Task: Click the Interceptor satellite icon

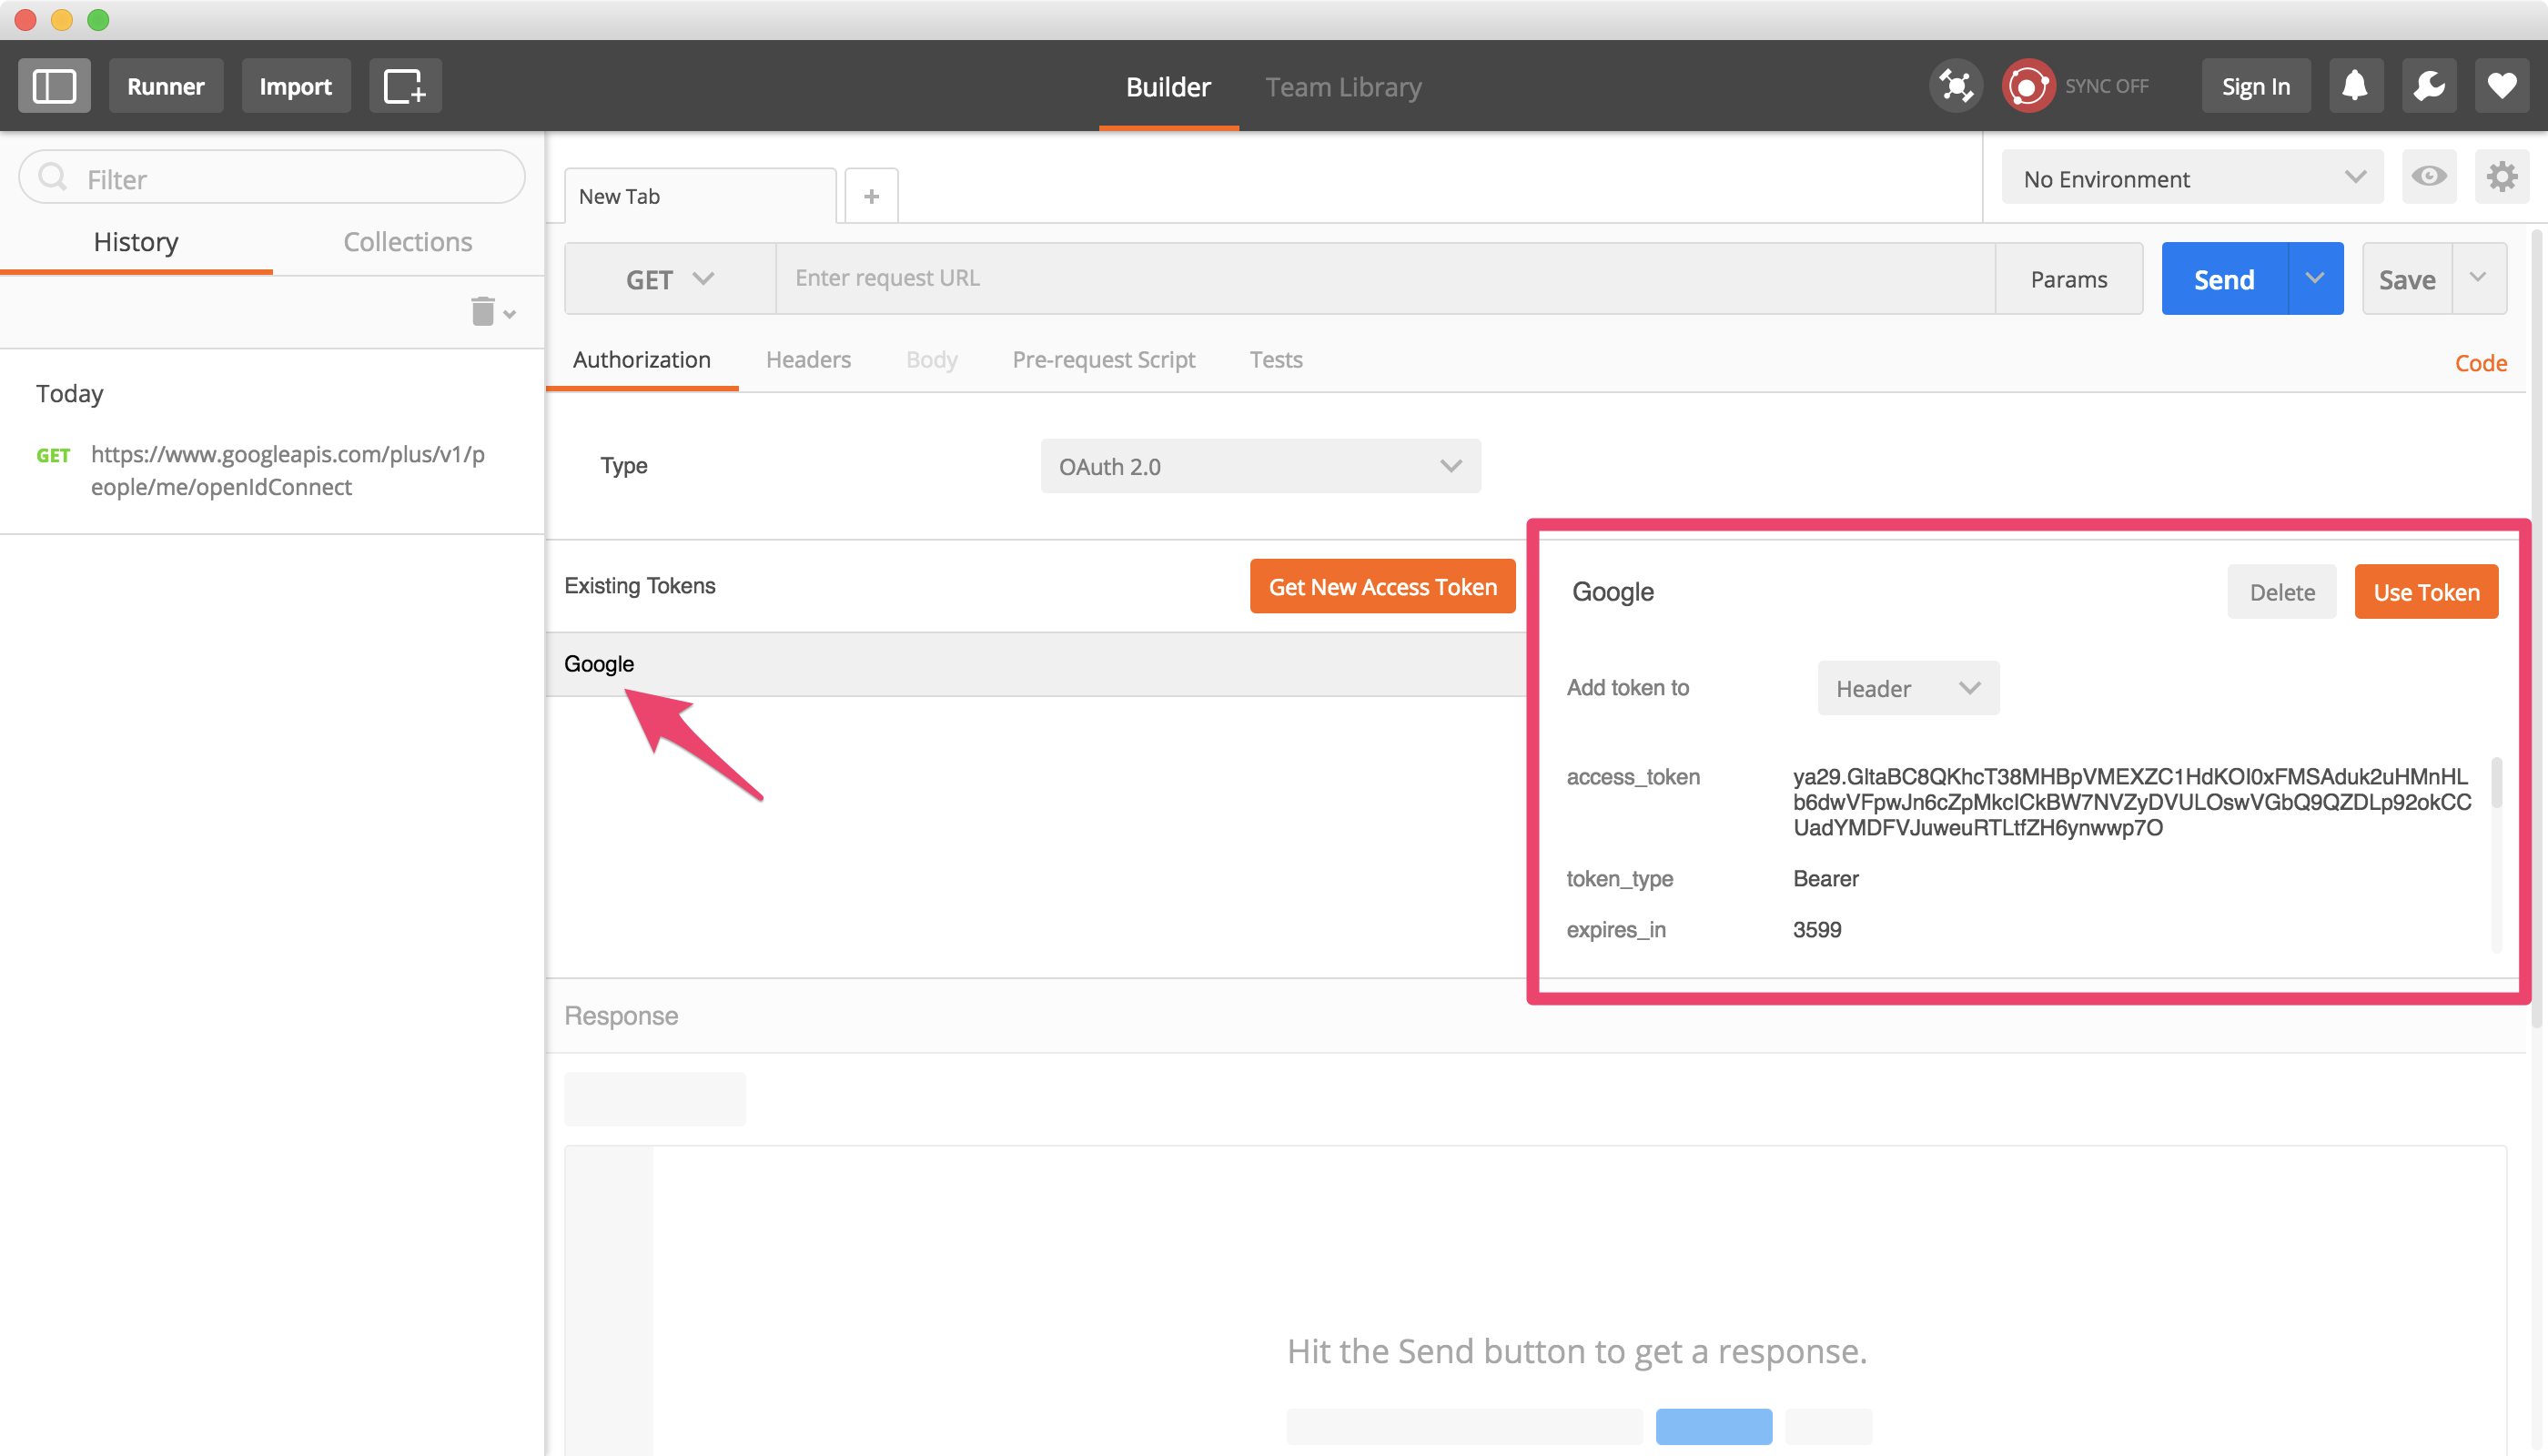Action: coord(1956,85)
